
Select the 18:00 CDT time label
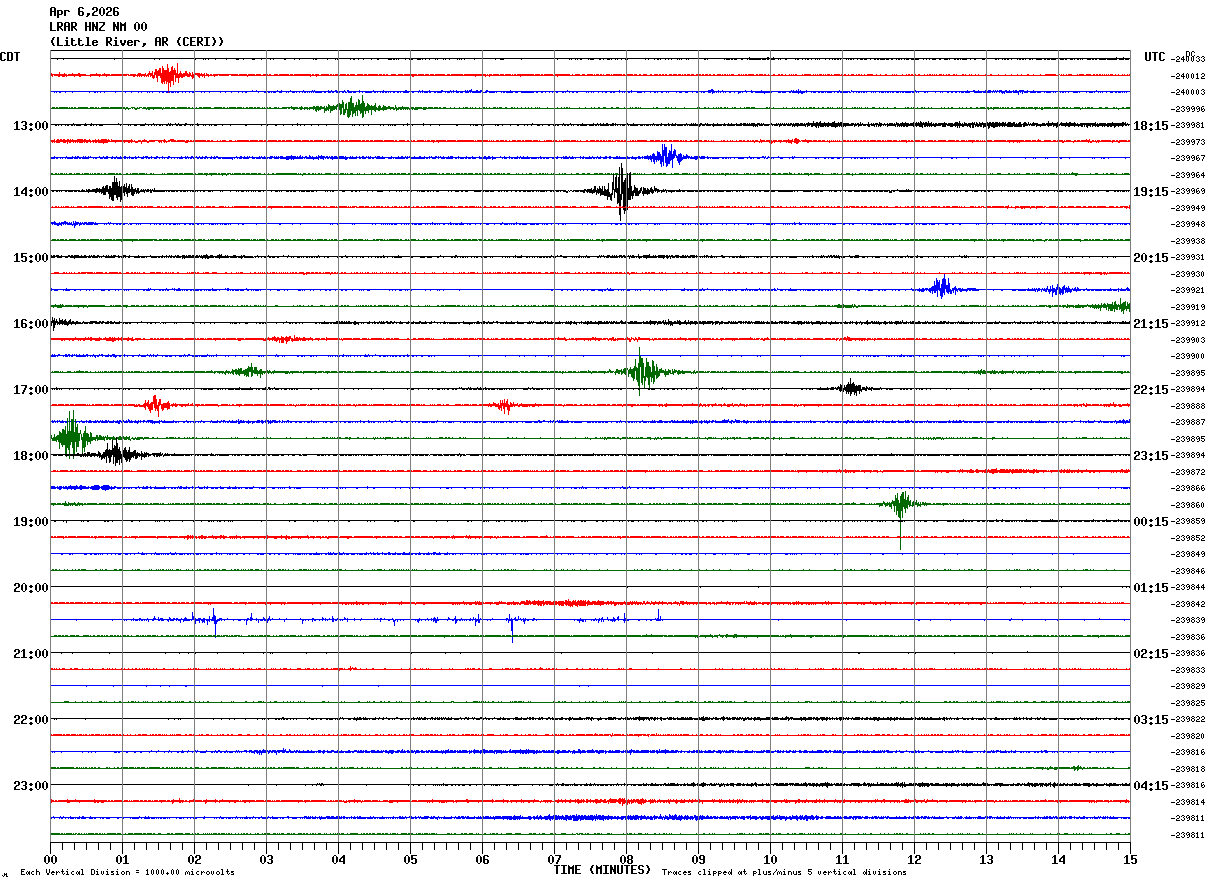click(31, 456)
